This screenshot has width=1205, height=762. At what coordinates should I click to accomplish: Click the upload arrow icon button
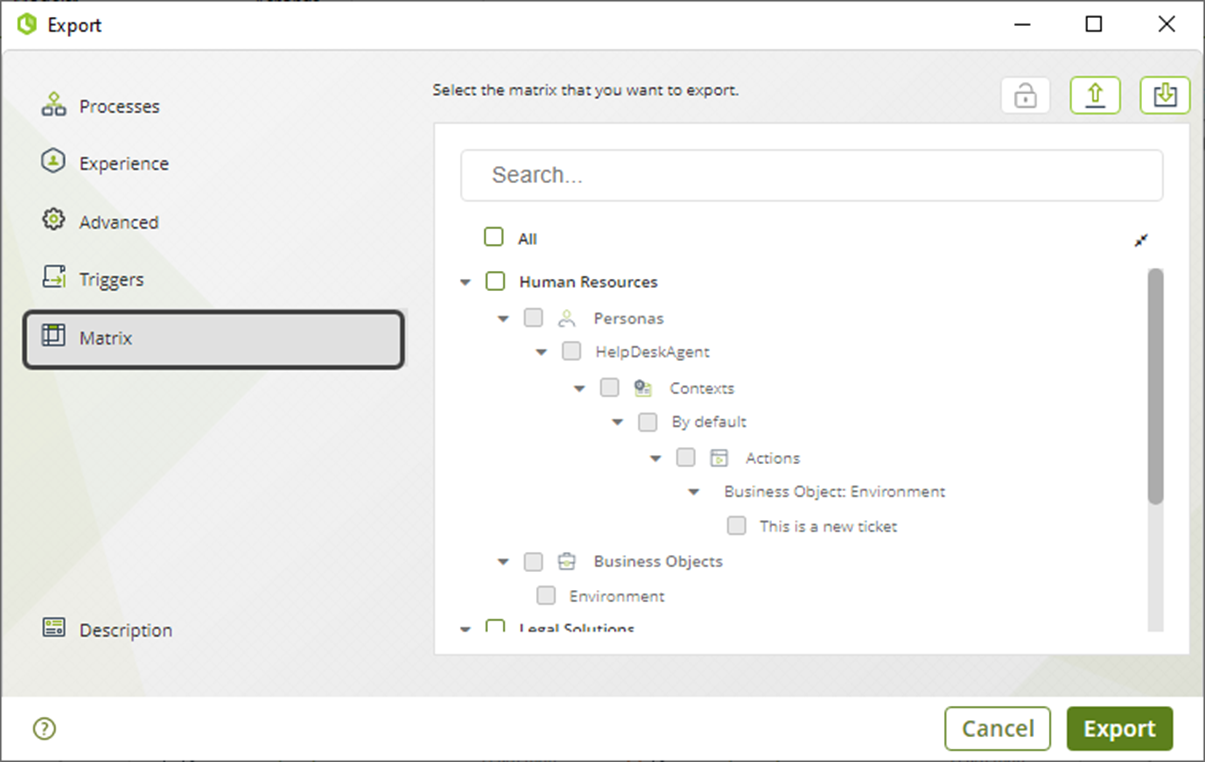pos(1095,96)
